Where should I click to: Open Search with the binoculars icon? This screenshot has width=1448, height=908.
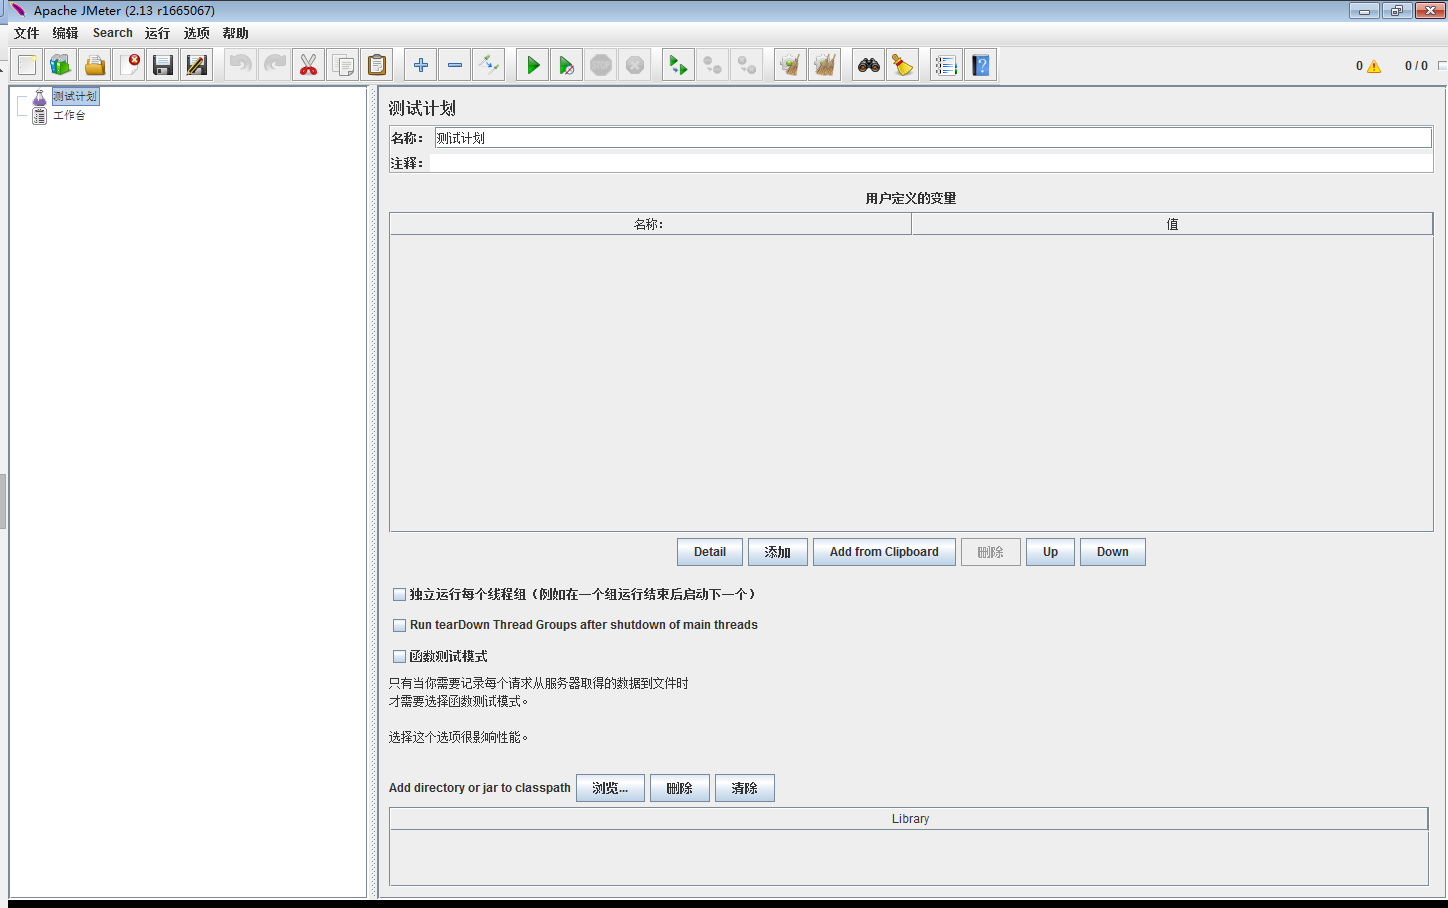(x=869, y=65)
